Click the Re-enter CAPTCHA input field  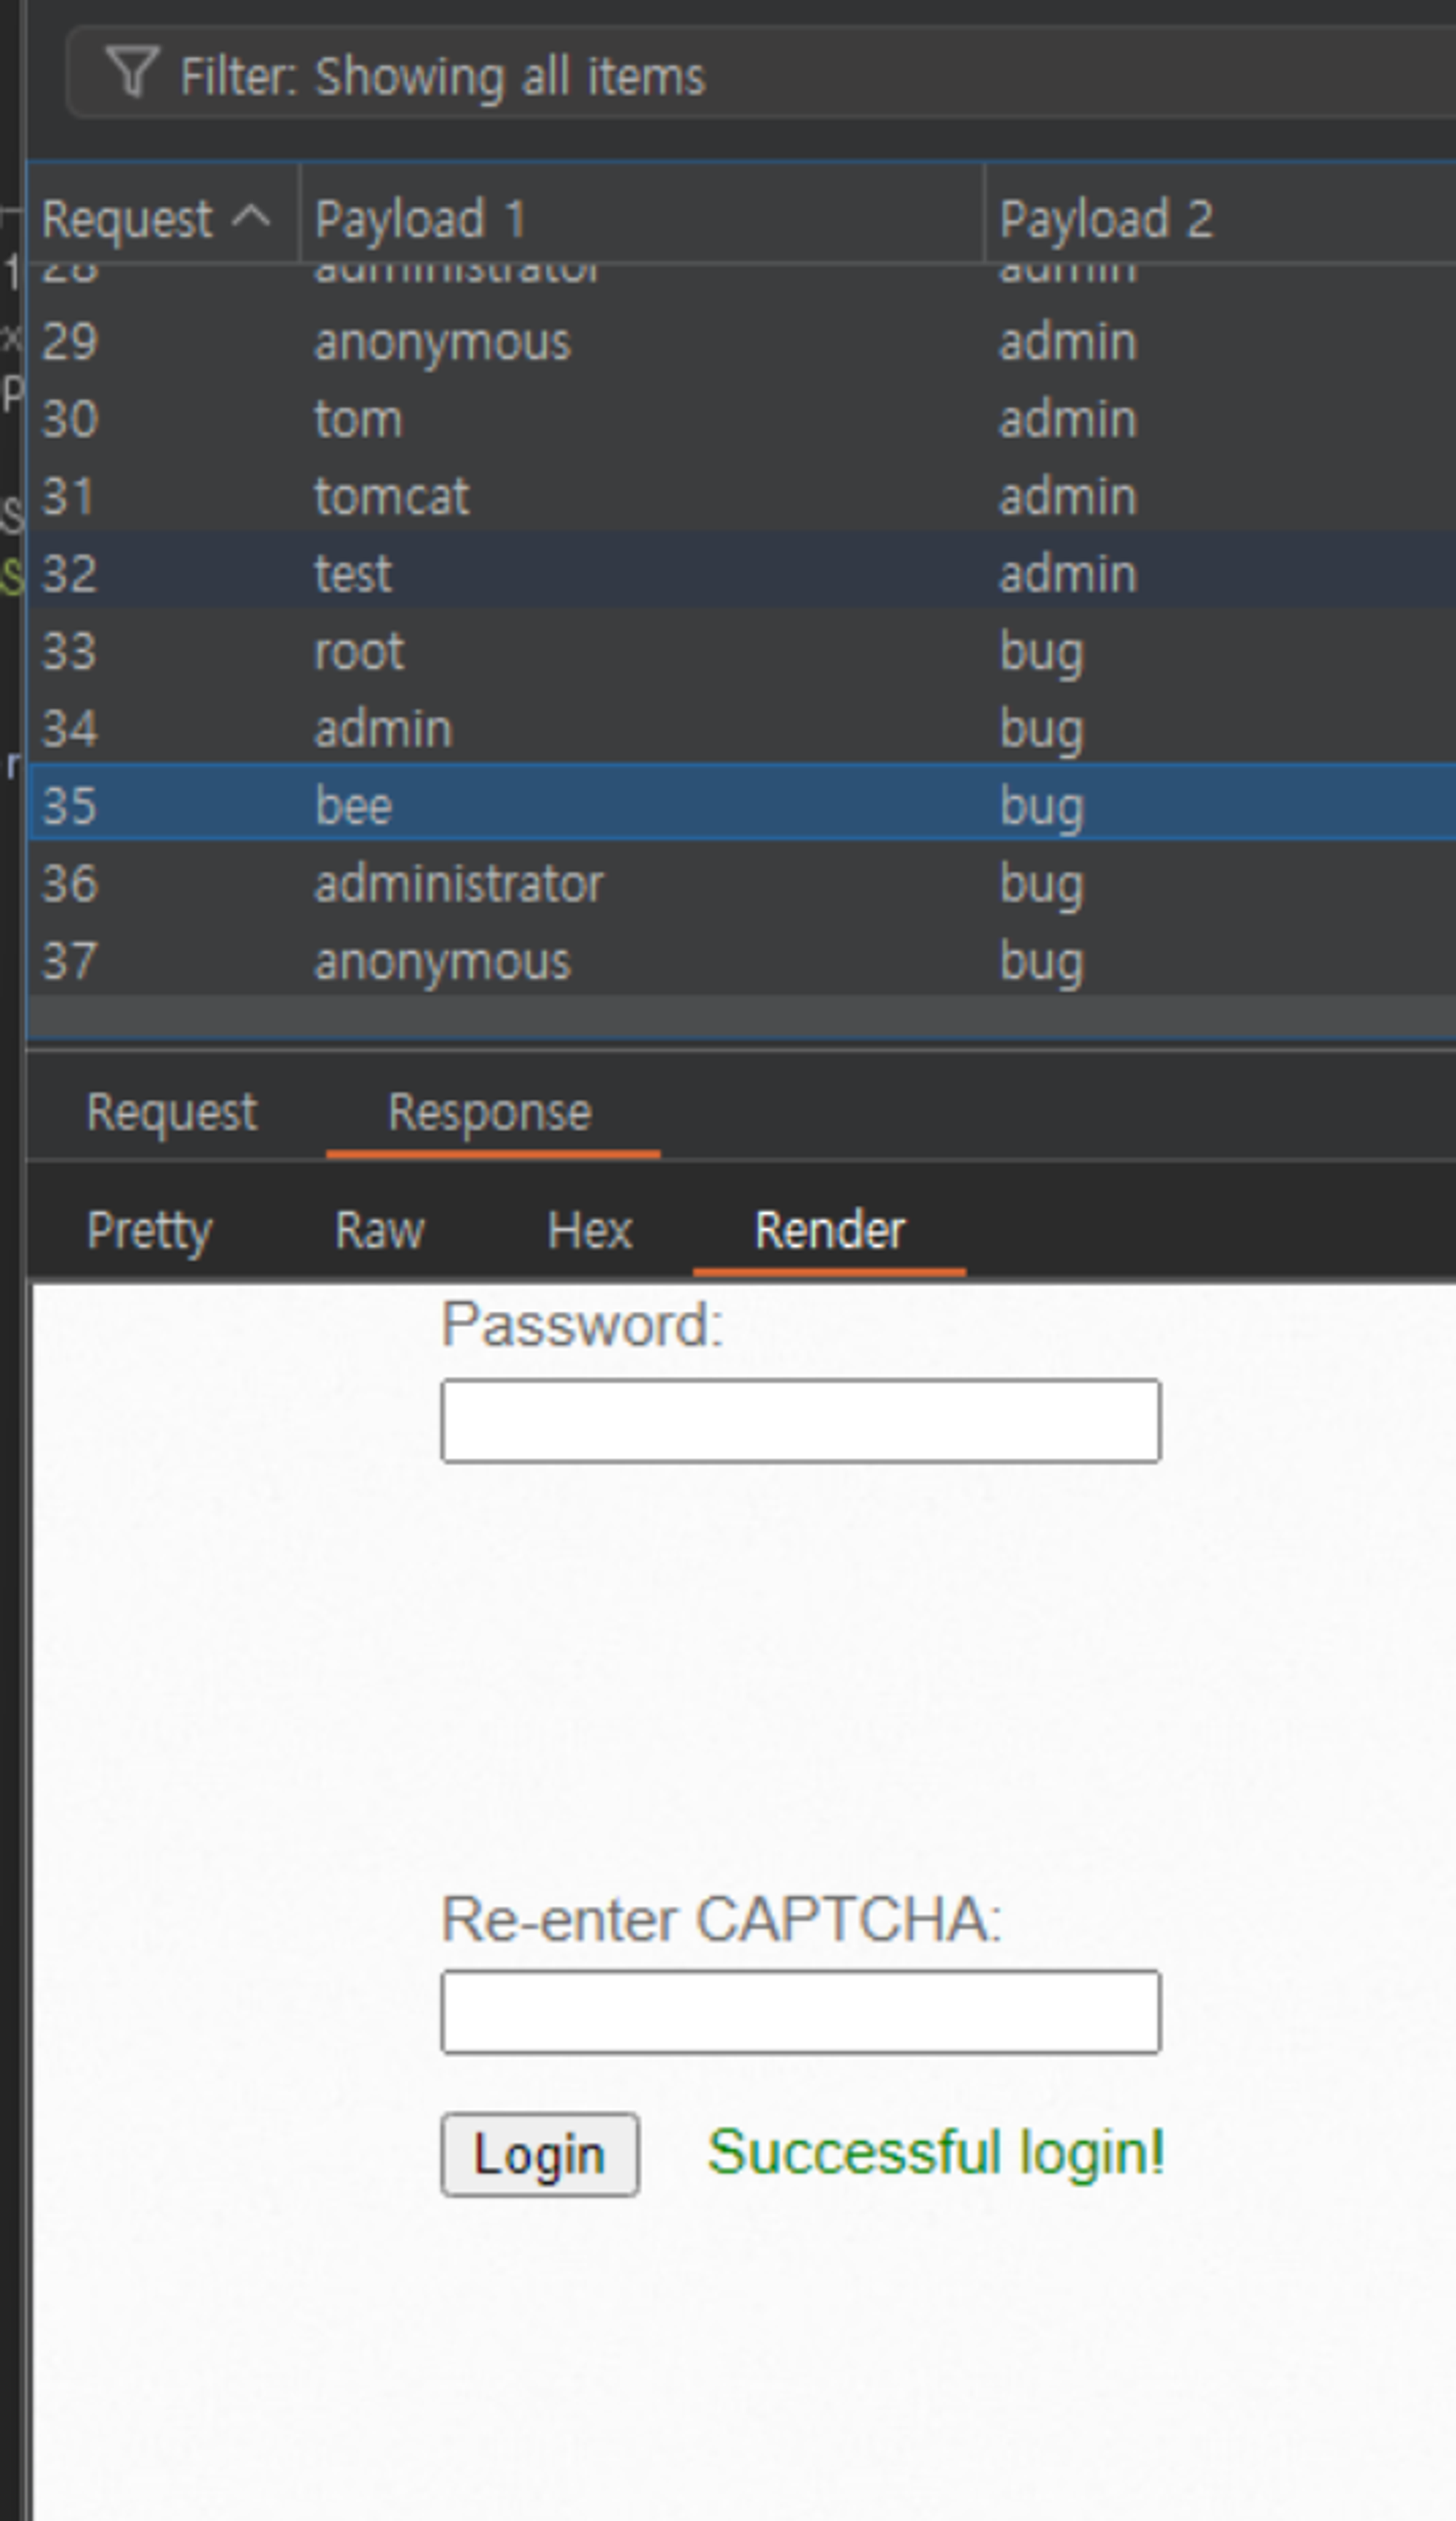pos(801,2012)
